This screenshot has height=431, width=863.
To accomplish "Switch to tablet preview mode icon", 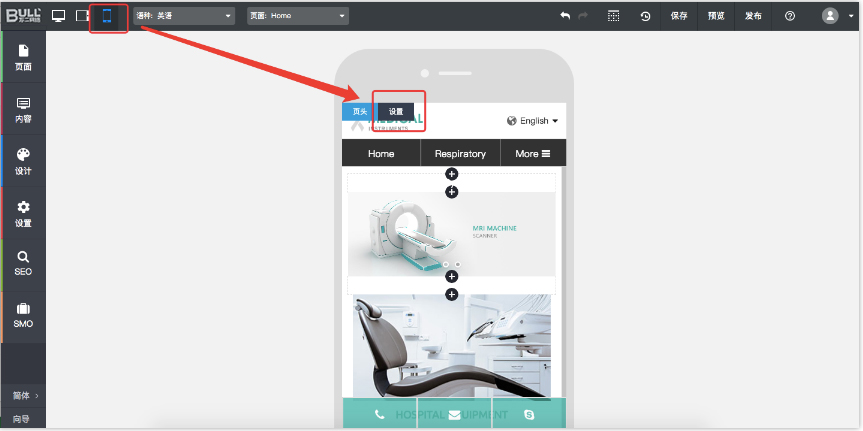I will 82,16.
